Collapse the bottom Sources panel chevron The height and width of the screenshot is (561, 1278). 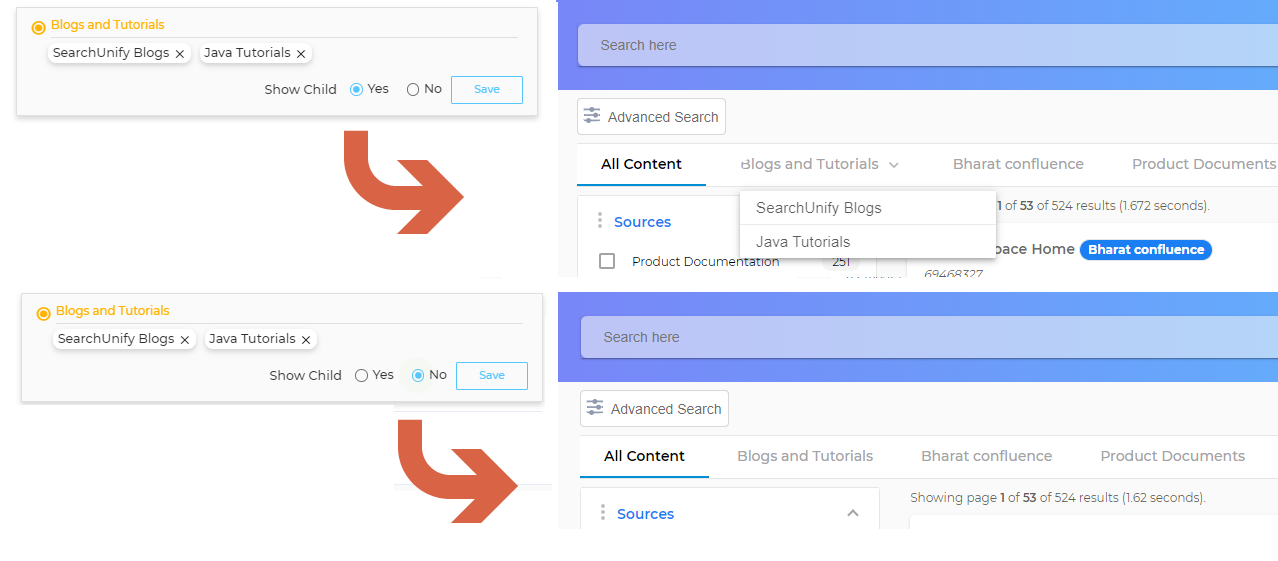coord(853,513)
